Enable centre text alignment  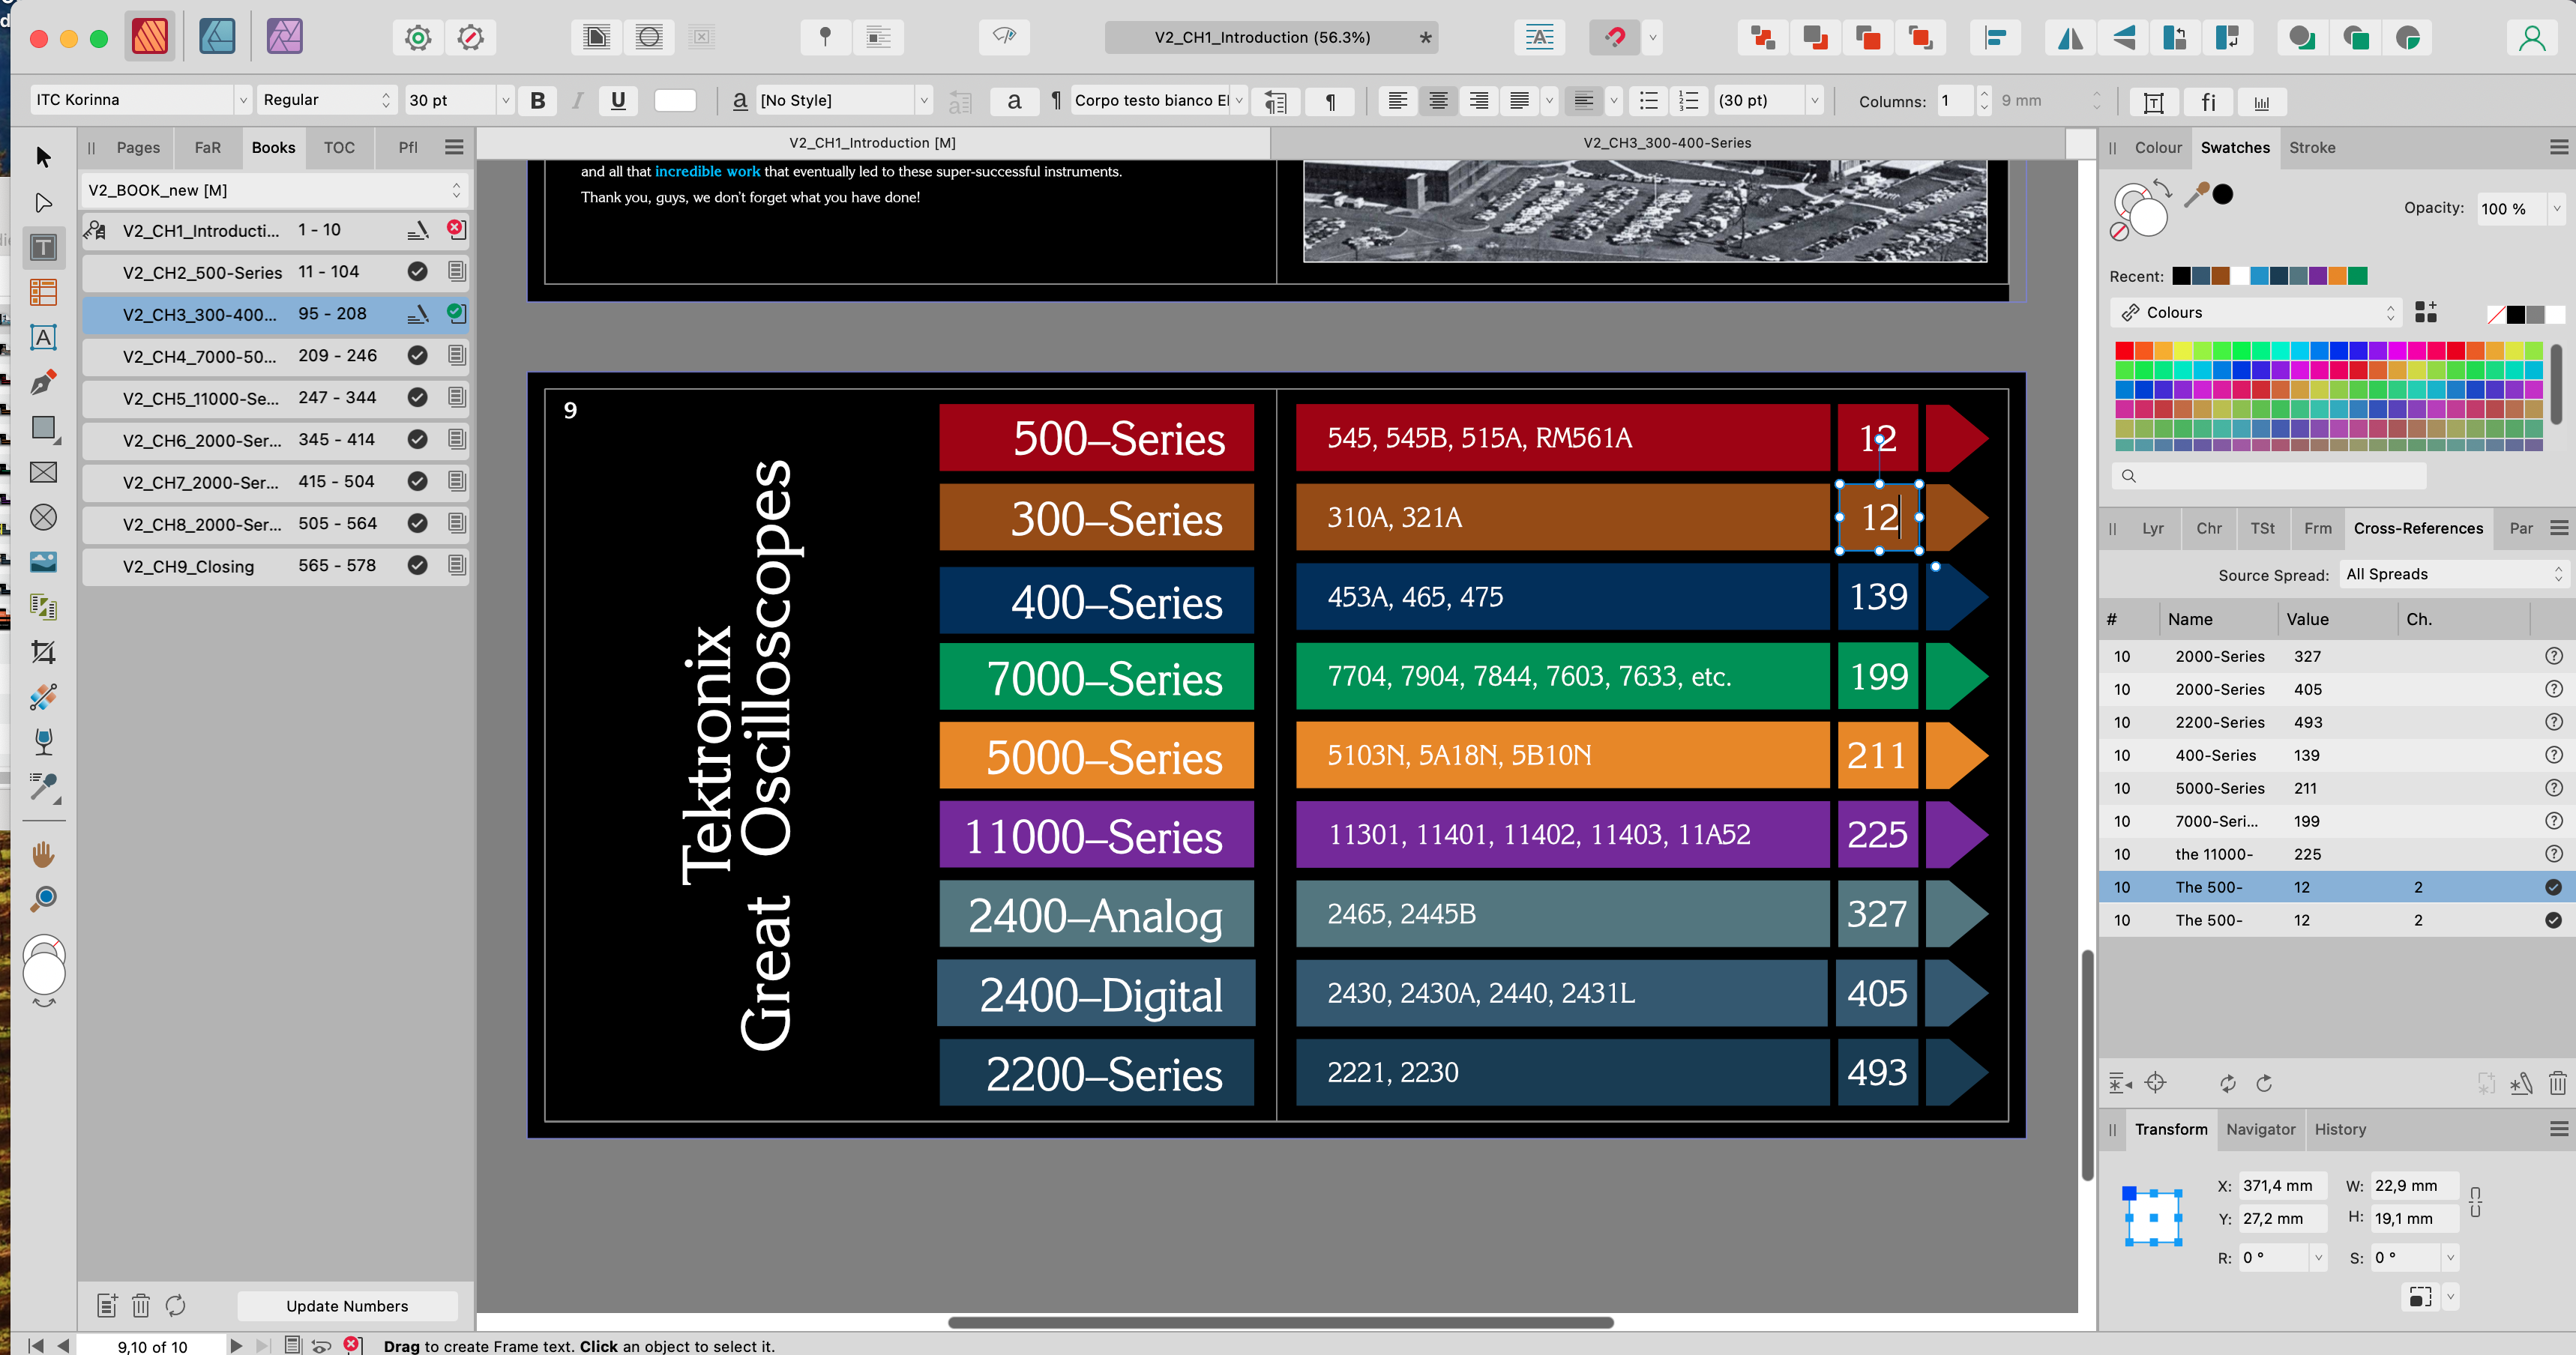pos(1438,100)
